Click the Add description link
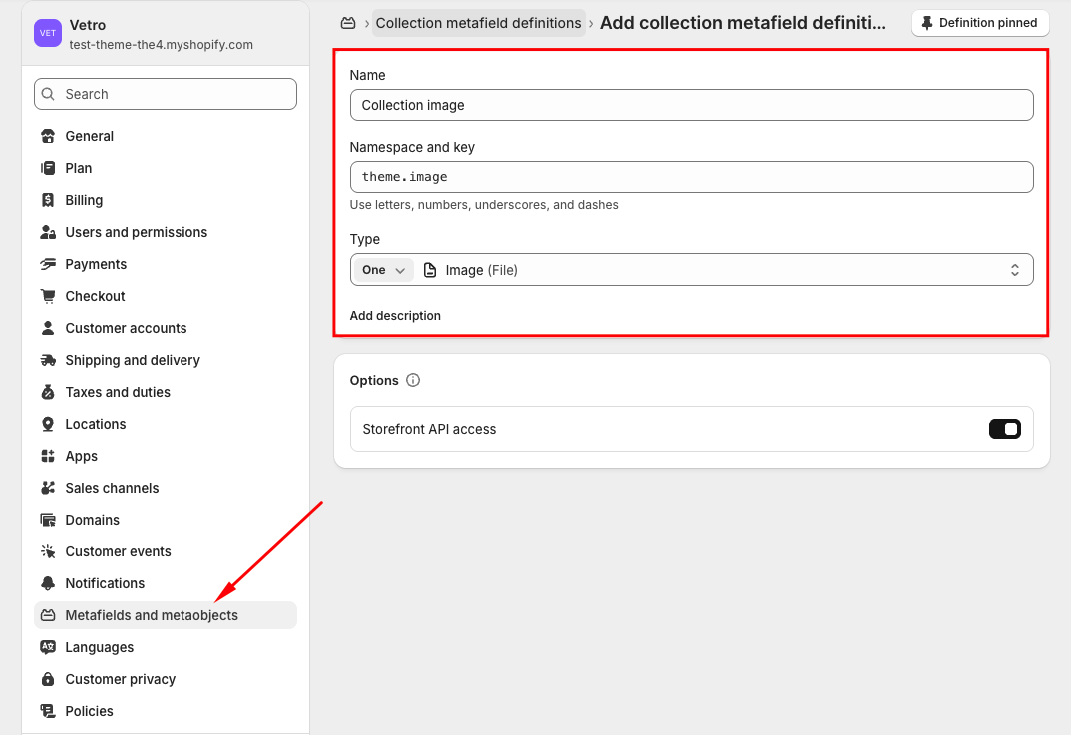 tap(395, 315)
